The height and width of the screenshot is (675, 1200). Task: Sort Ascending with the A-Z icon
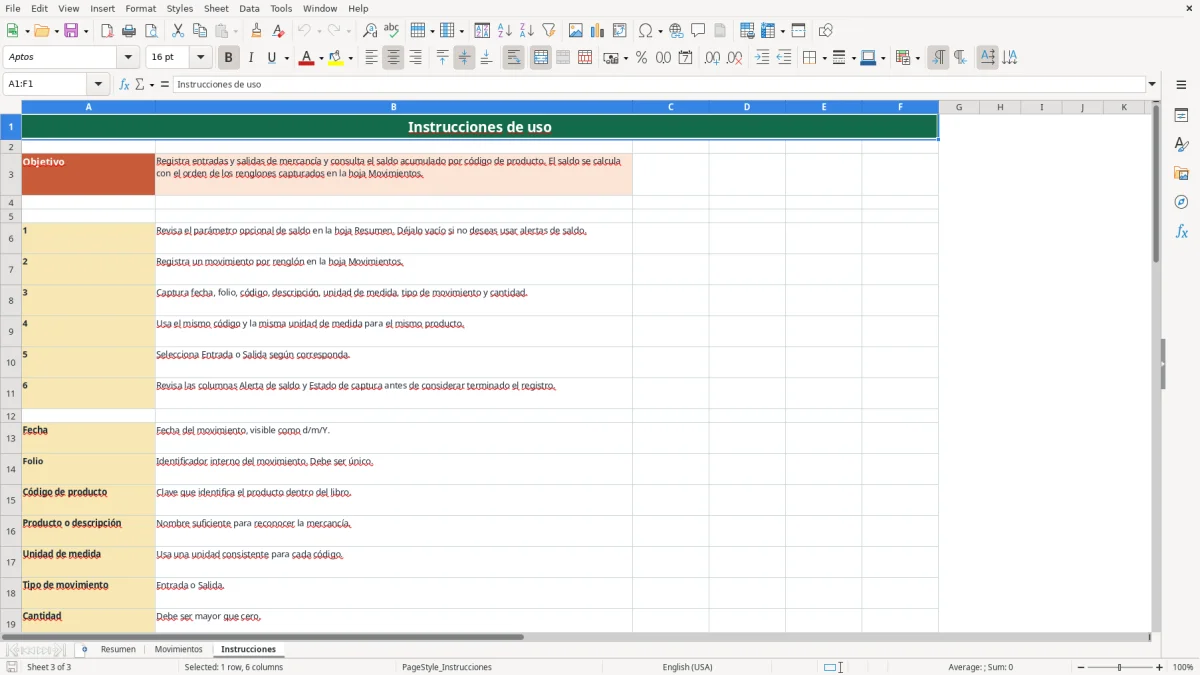504,31
